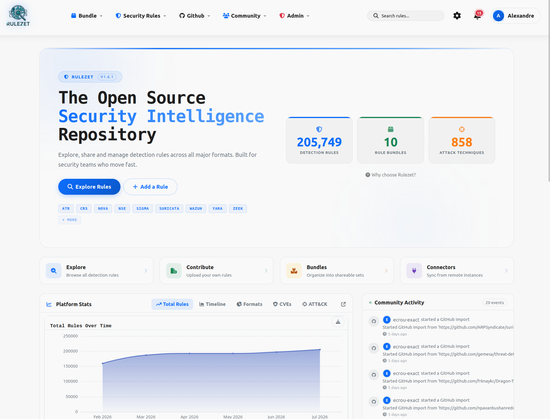Open the Bundles shareable sets card

(x=337, y=271)
